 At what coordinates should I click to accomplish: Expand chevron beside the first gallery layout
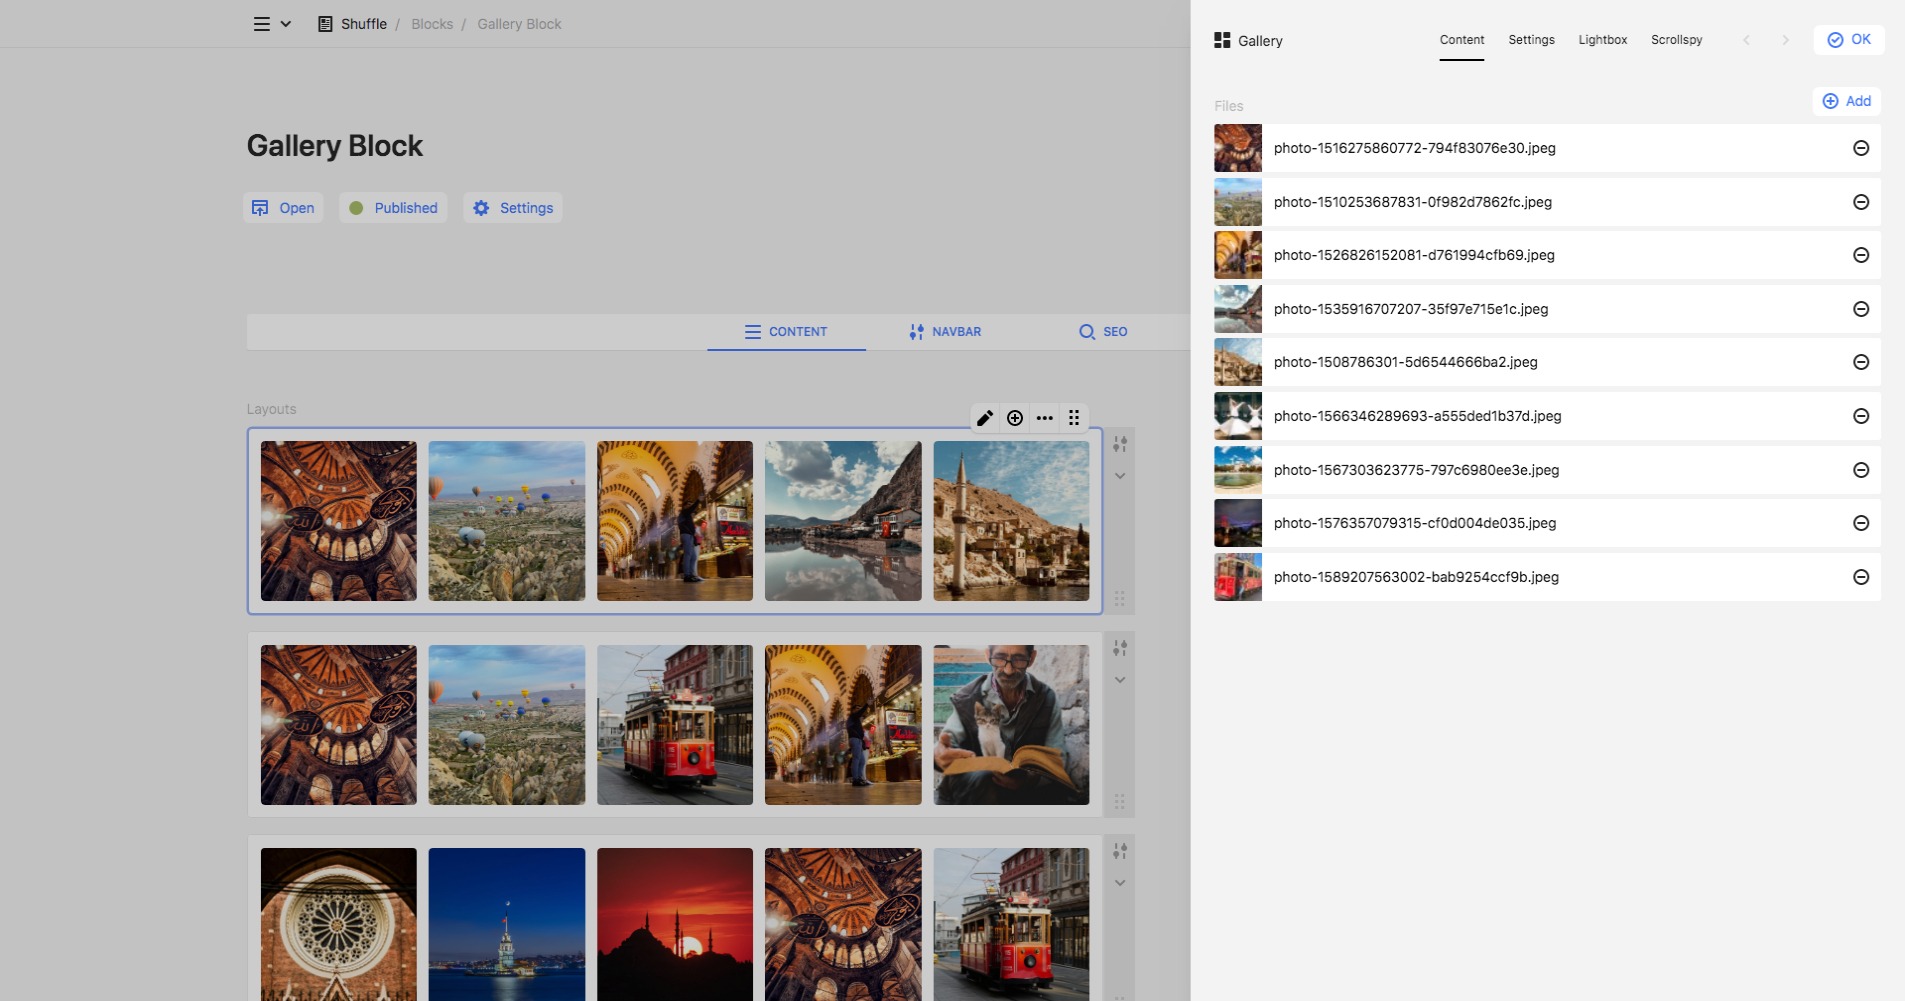point(1120,476)
